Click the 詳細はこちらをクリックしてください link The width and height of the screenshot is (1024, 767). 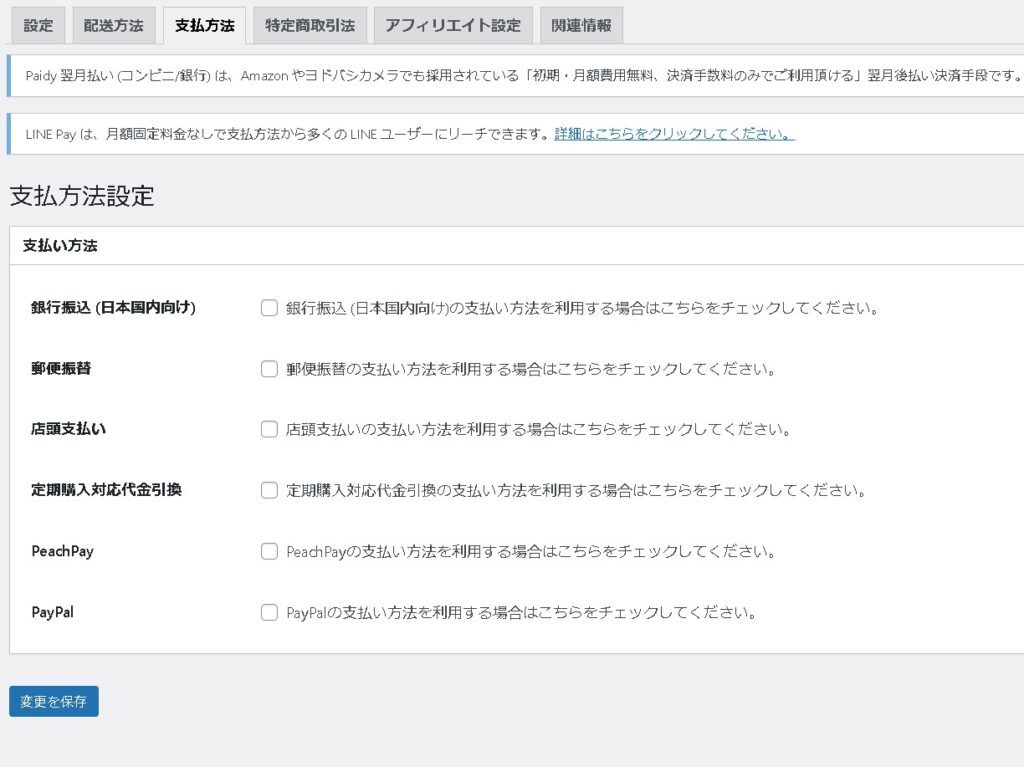[674, 135]
